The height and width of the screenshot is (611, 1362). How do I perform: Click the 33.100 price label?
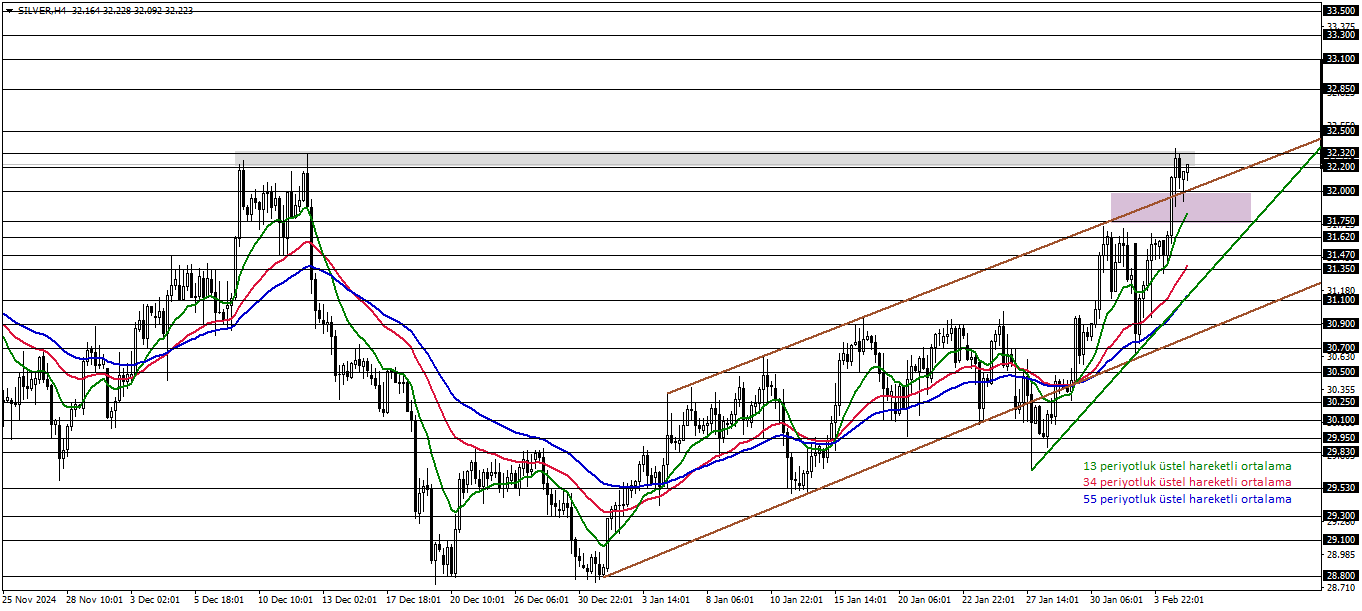point(1340,59)
